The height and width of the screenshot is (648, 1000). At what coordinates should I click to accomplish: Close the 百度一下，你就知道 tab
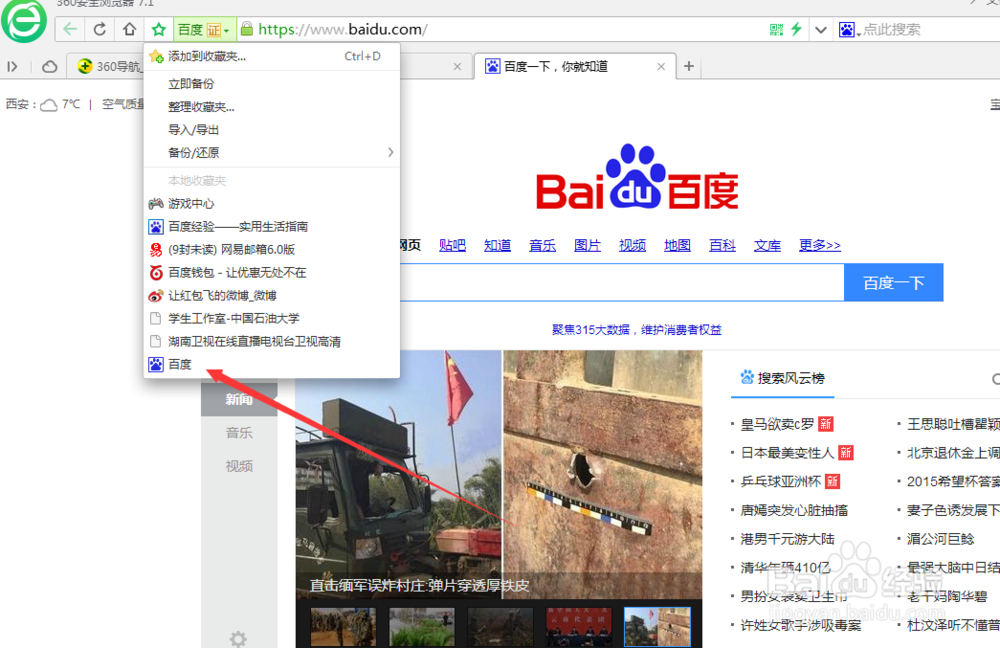(x=661, y=66)
